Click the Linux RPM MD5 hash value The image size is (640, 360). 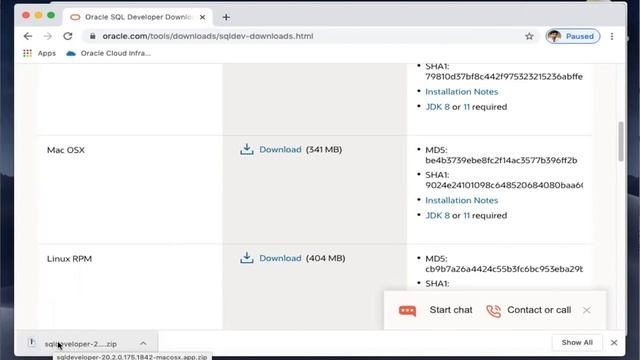504,269
